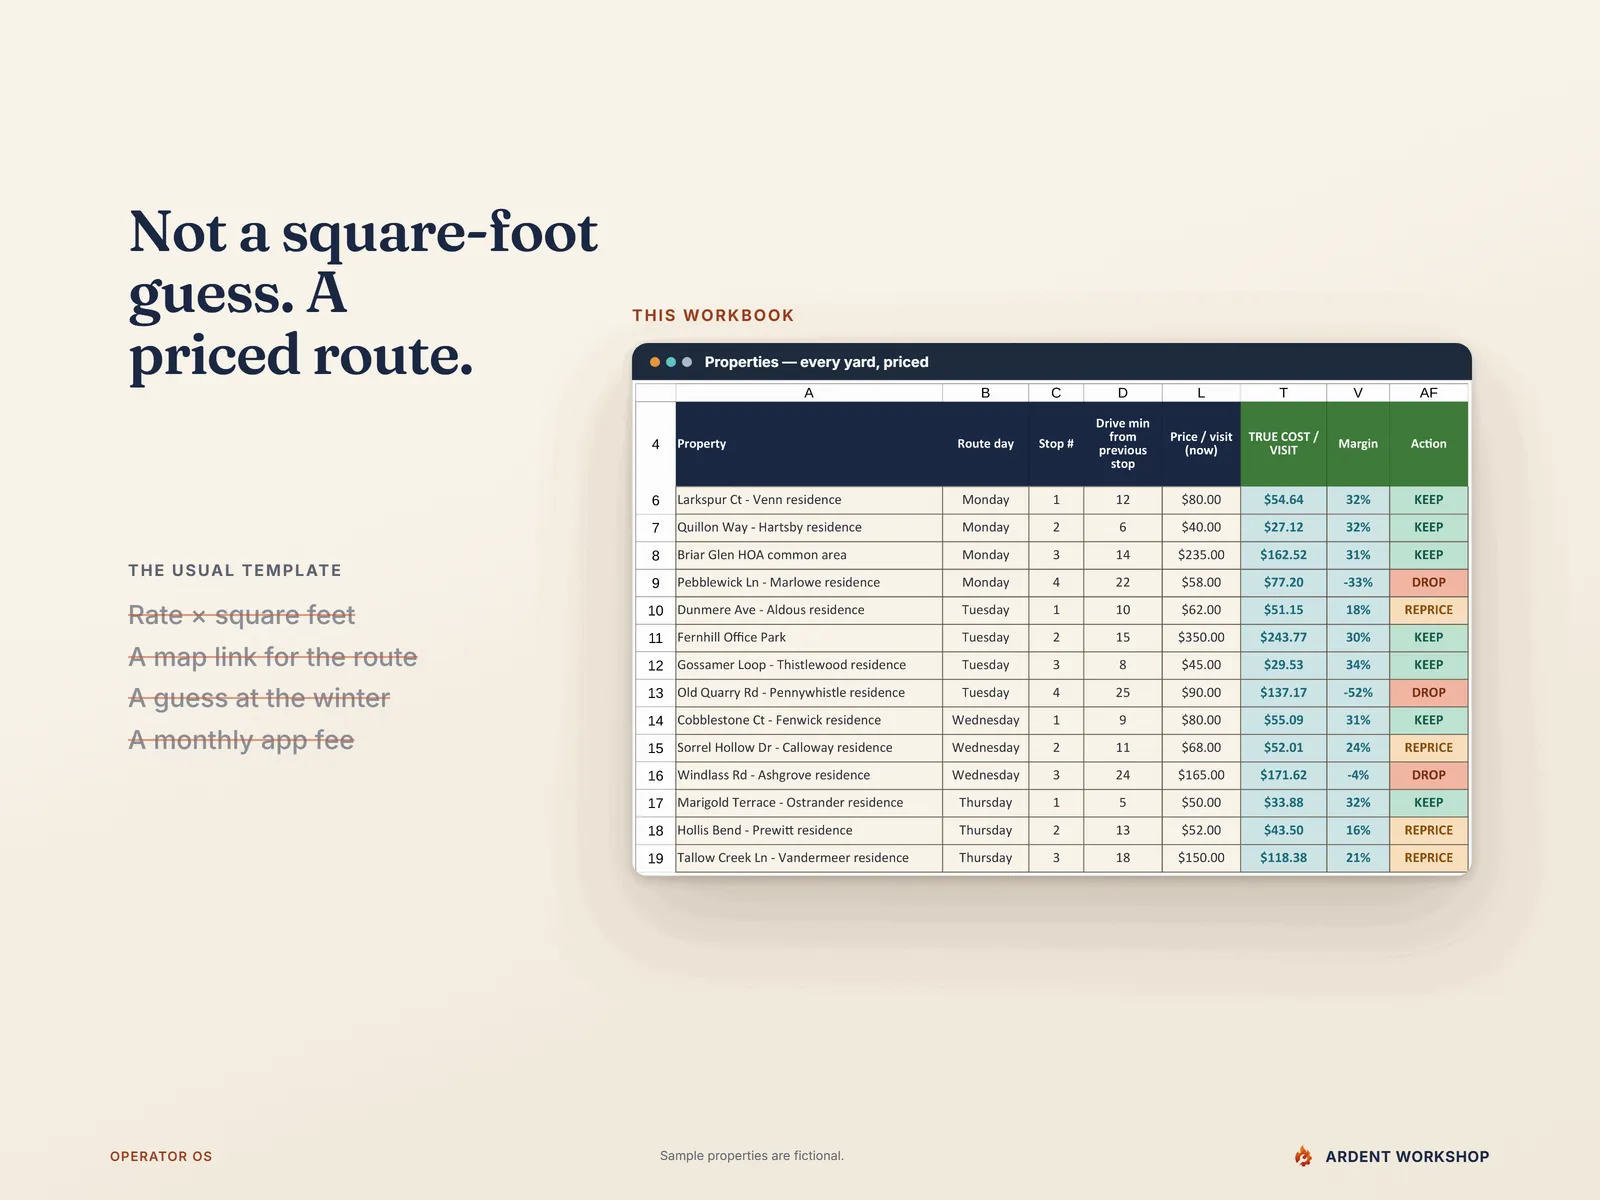Click the orange window dot in the title bar
Screen dimensions: 1600x1200
(x=655, y=362)
